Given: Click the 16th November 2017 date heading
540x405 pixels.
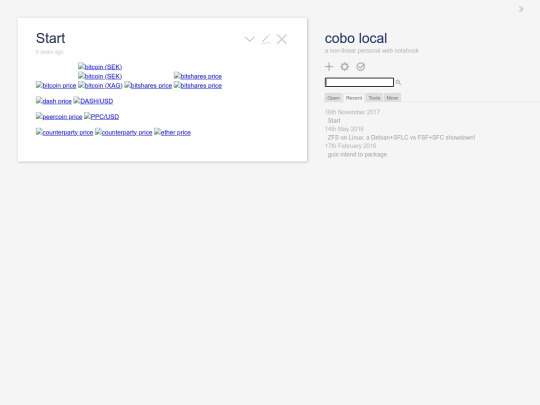Looking at the screenshot, I should coord(352,112).
